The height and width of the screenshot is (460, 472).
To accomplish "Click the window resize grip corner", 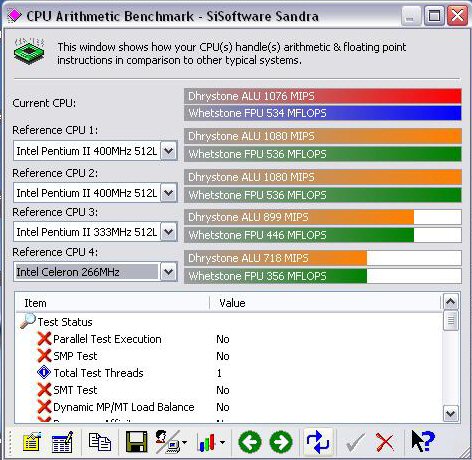I will click(x=464, y=452).
